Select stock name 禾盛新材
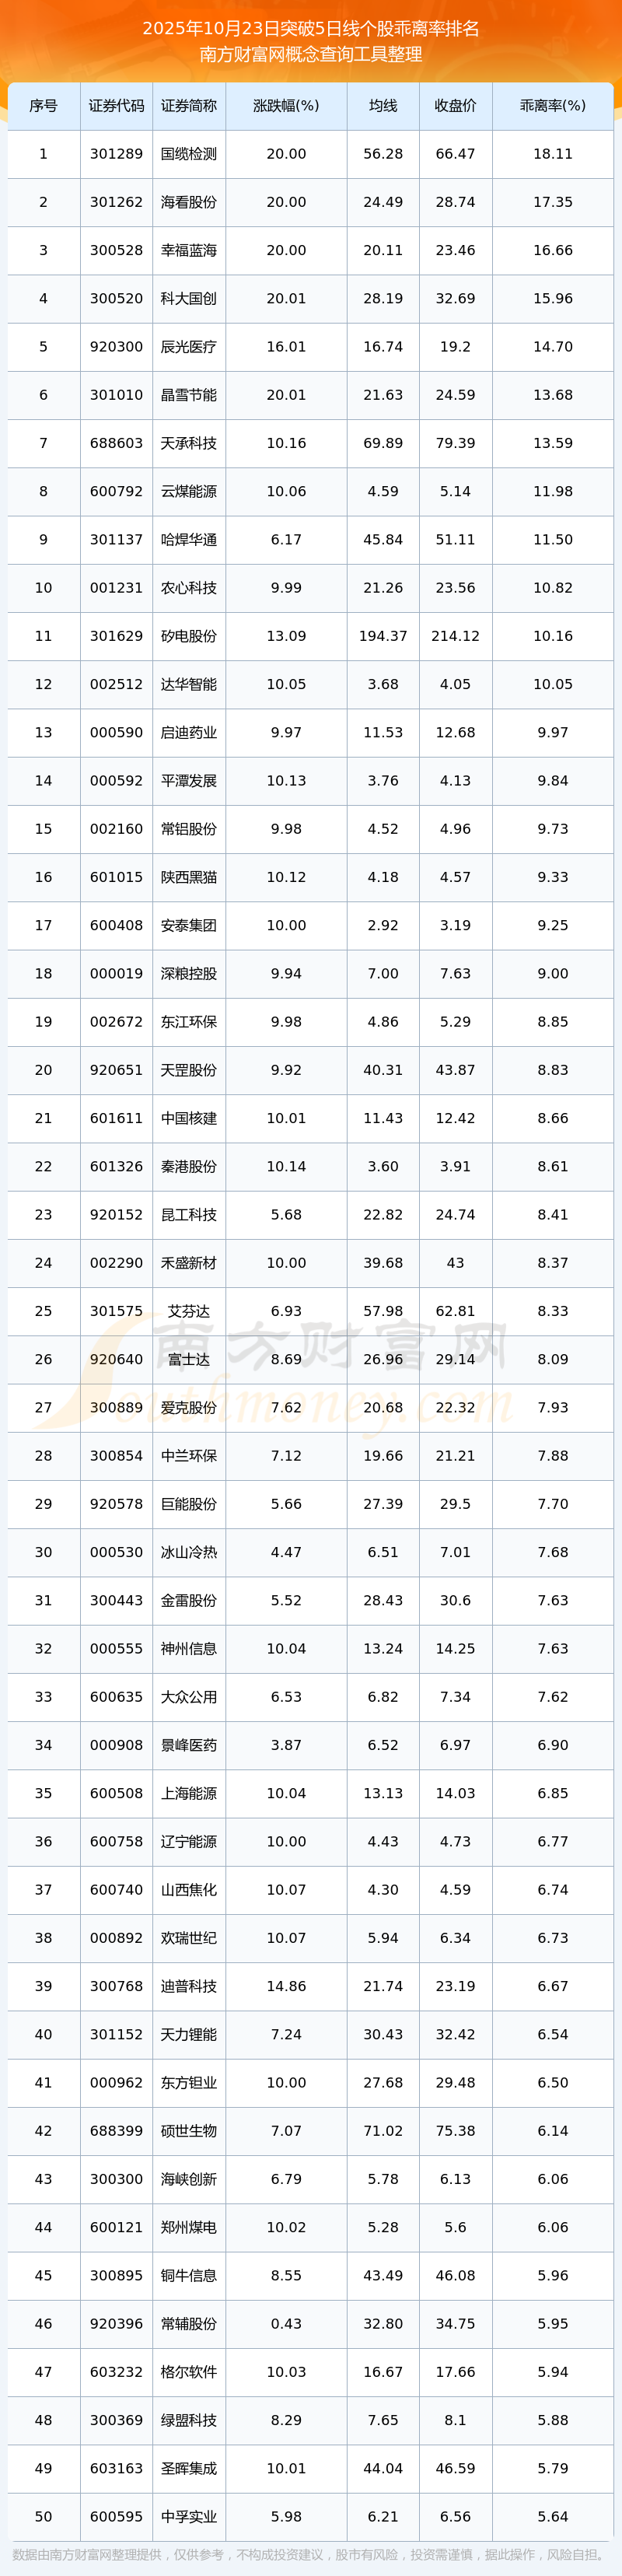The width and height of the screenshot is (622, 2576). tap(189, 1262)
